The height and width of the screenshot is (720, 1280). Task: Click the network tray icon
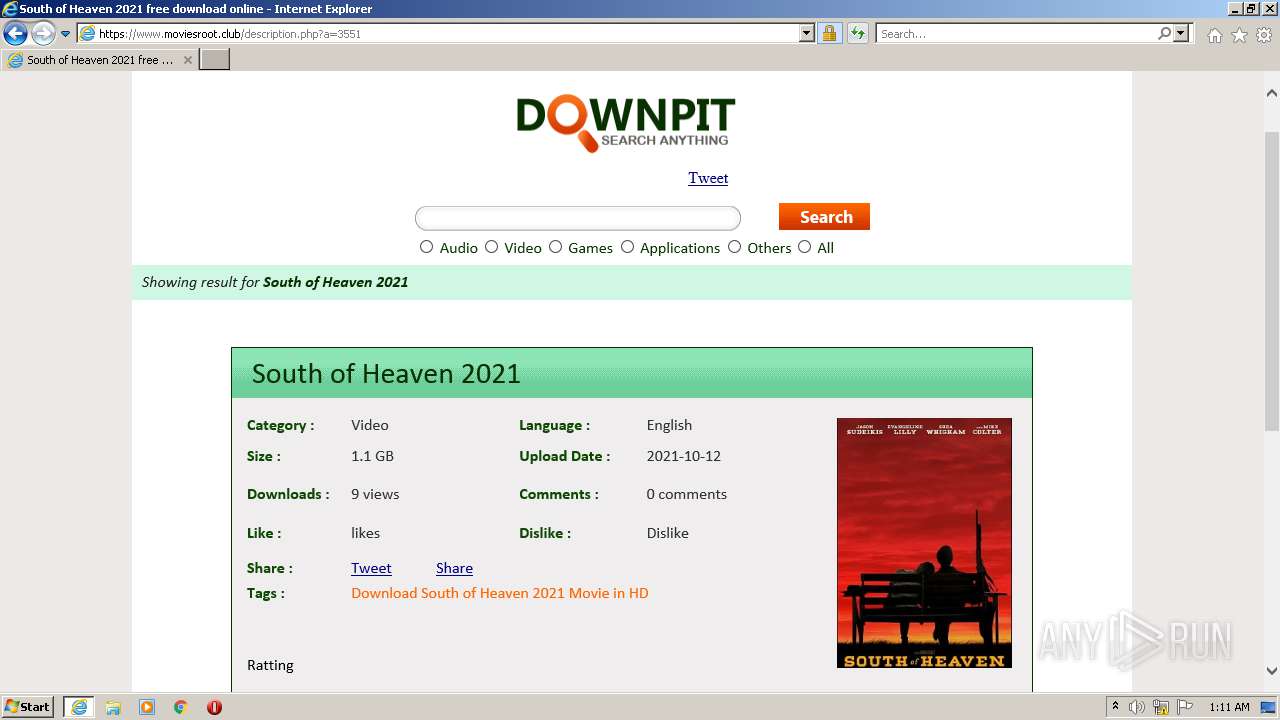pos(1161,707)
